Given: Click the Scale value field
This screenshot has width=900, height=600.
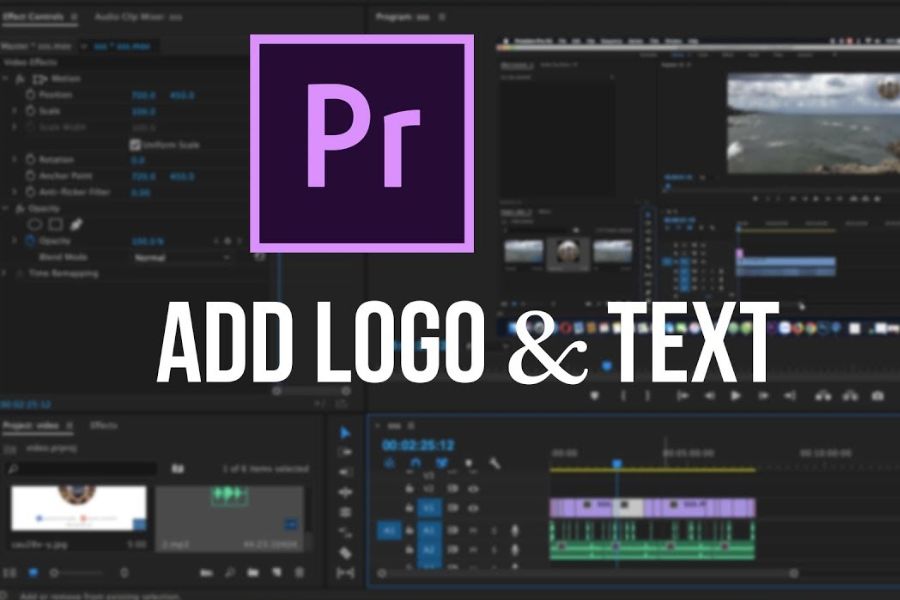Looking at the screenshot, I should point(144,111).
